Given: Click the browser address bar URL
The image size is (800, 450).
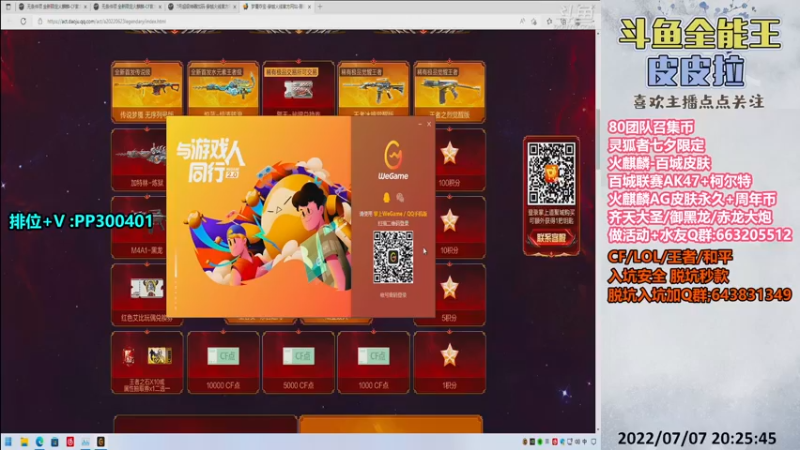Looking at the screenshot, I should (106, 21).
